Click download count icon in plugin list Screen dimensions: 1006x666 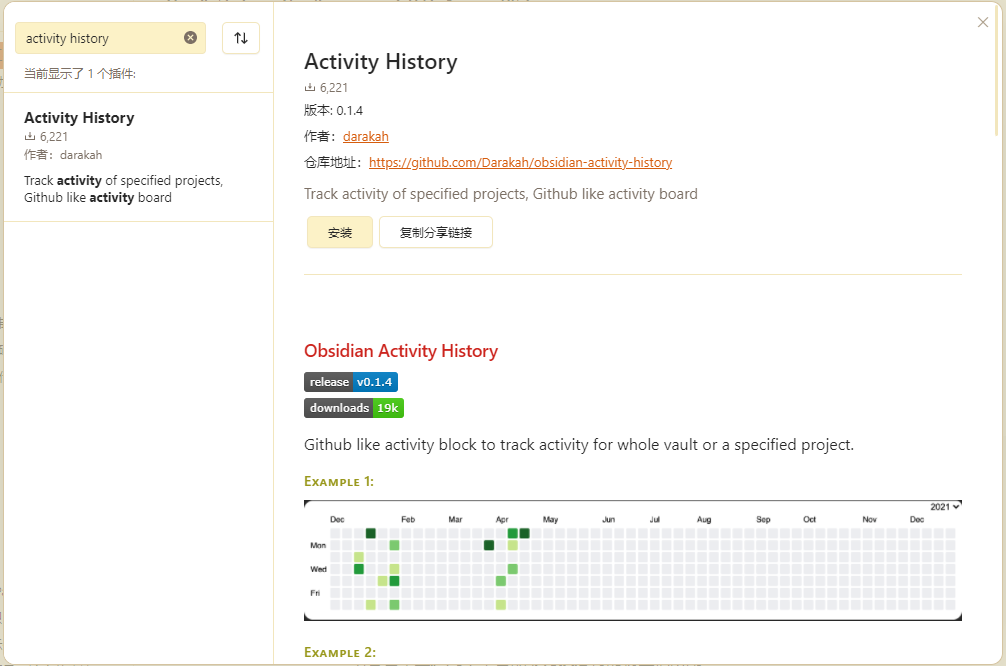pyautogui.click(x=29, y=137)
